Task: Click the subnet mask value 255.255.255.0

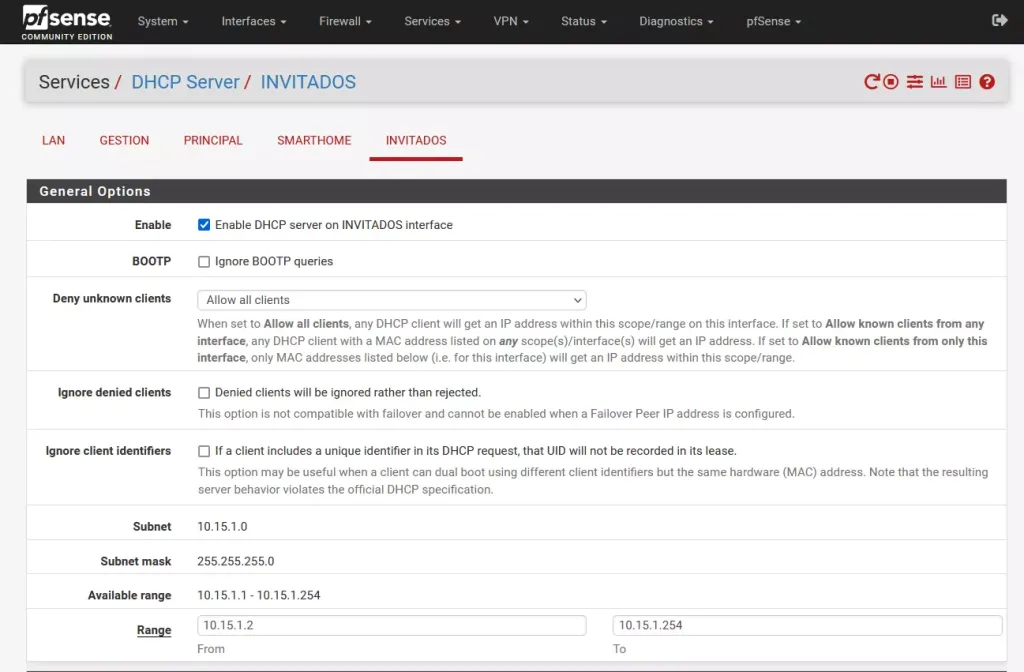Action: pyautogui.click(x=236, y=561)
